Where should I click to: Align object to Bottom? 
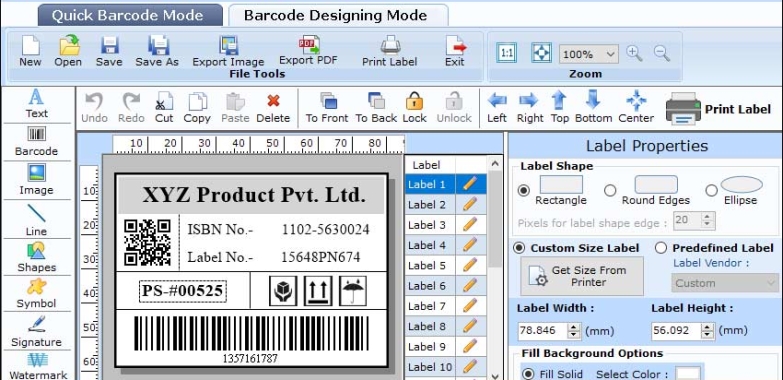[594, 108]
